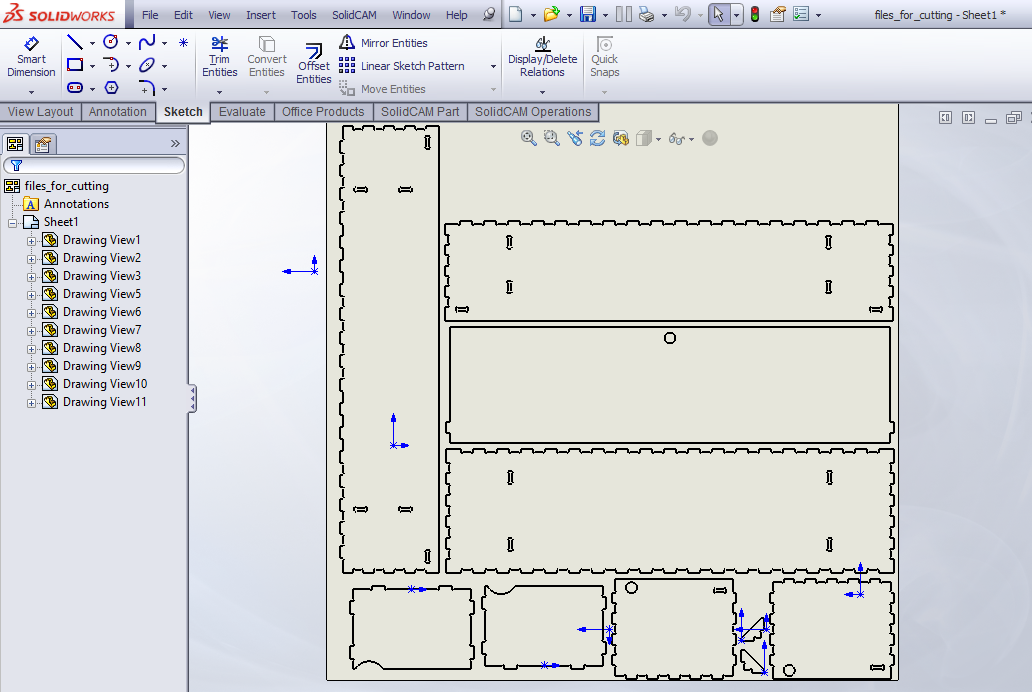The height and width of the screenshot is (692, 1032).
Task: Save the drawing with the floppy icon
Action: [587, 14]
